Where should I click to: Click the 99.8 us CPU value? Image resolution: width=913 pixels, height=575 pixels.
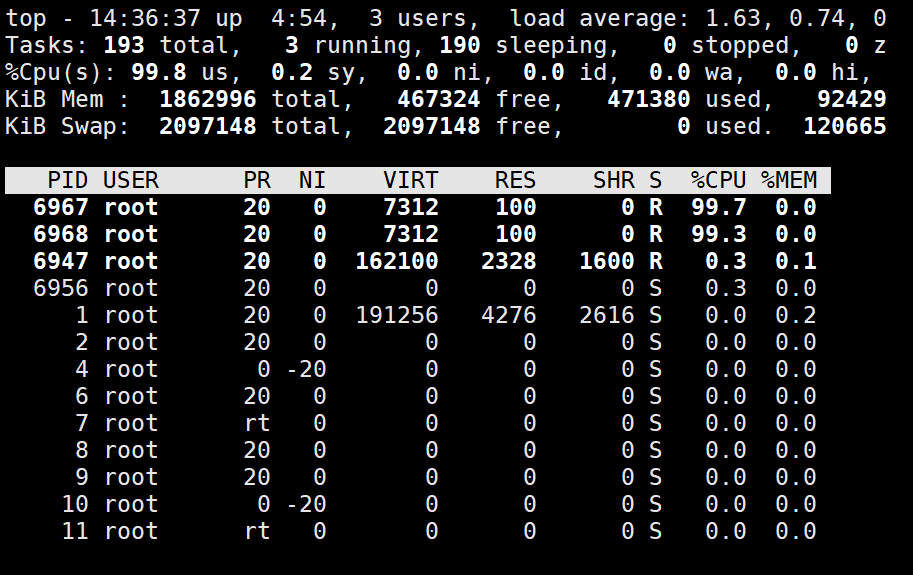click(x=159, y=72)
